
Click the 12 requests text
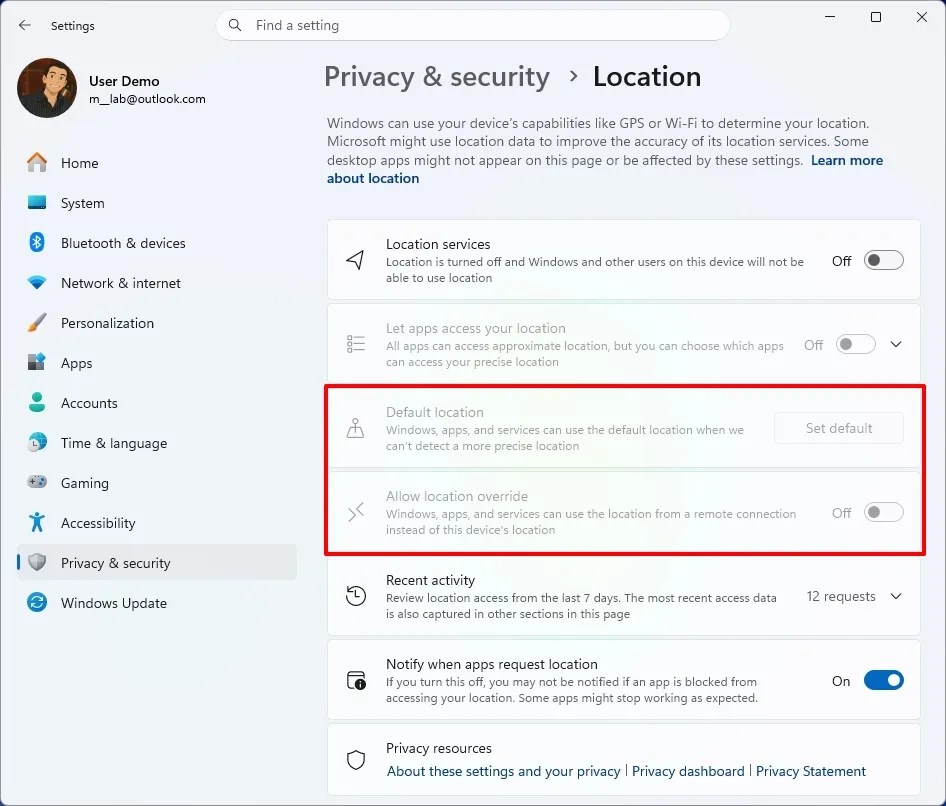[x=841, y=596]
